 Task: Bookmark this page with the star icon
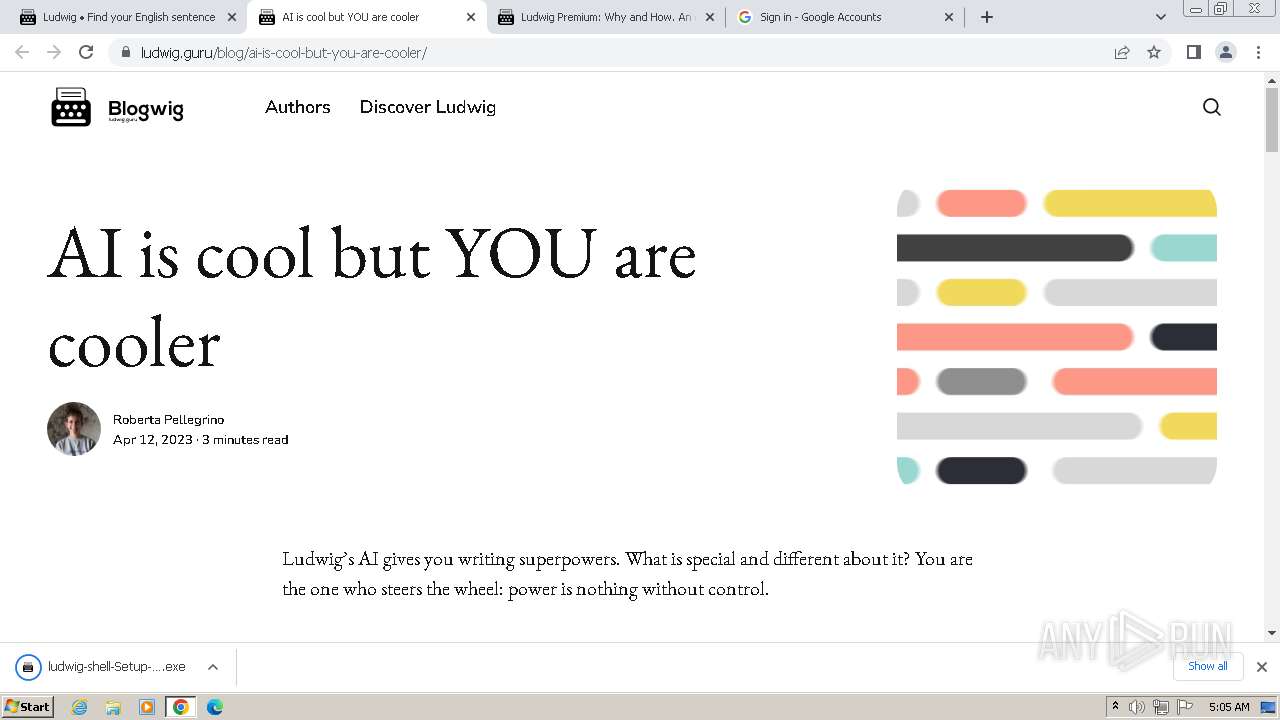tap(1154, 52)
